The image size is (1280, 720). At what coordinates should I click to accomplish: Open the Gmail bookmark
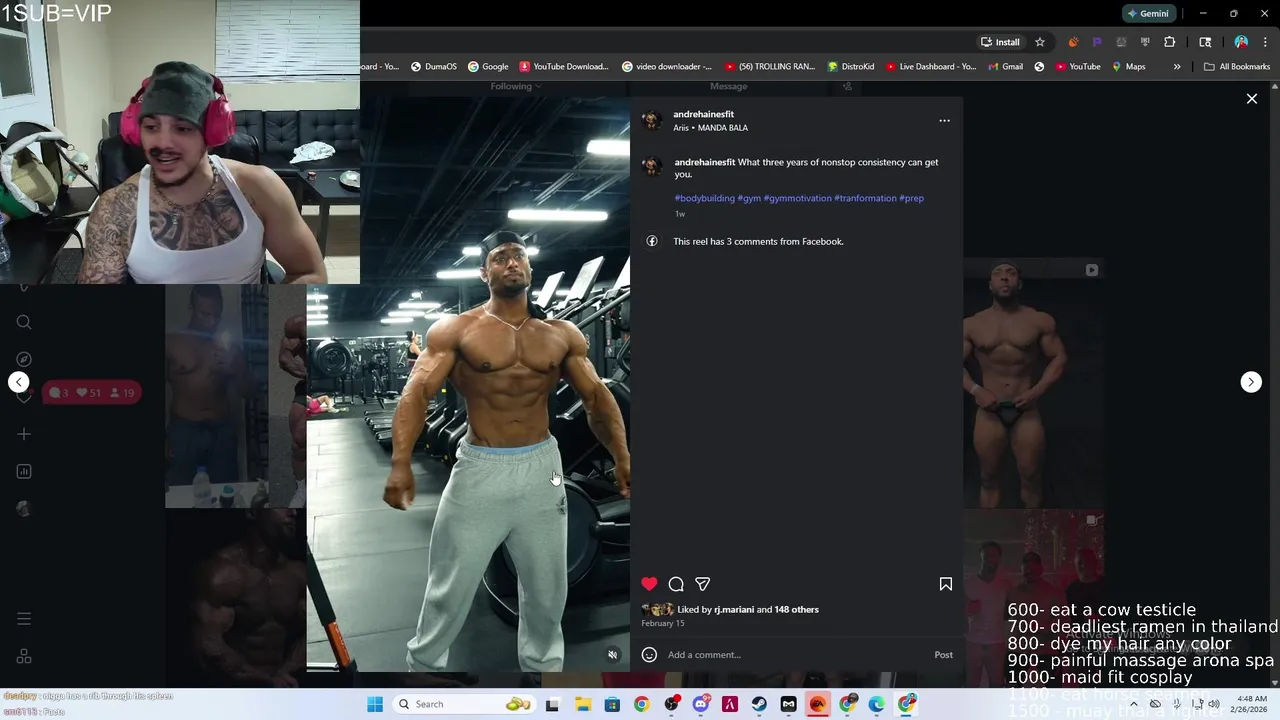pos(1004,67)
